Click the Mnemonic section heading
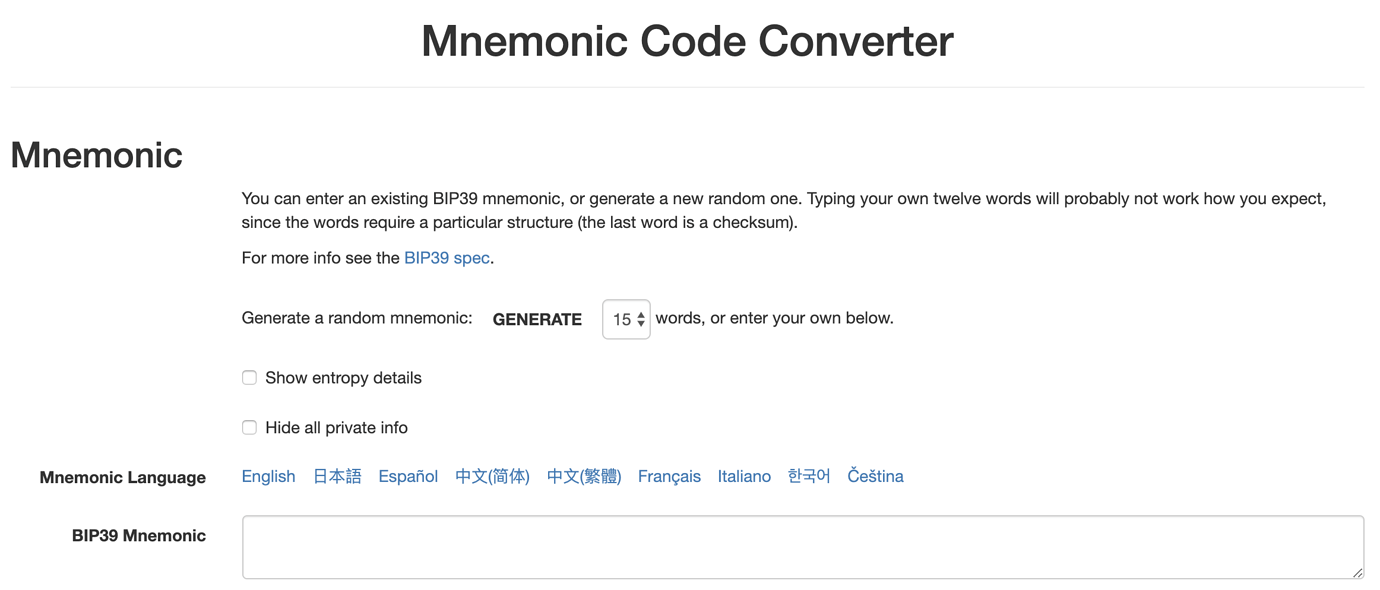The width and height of the screenshot is (1380, 590). tap(96, 155)
